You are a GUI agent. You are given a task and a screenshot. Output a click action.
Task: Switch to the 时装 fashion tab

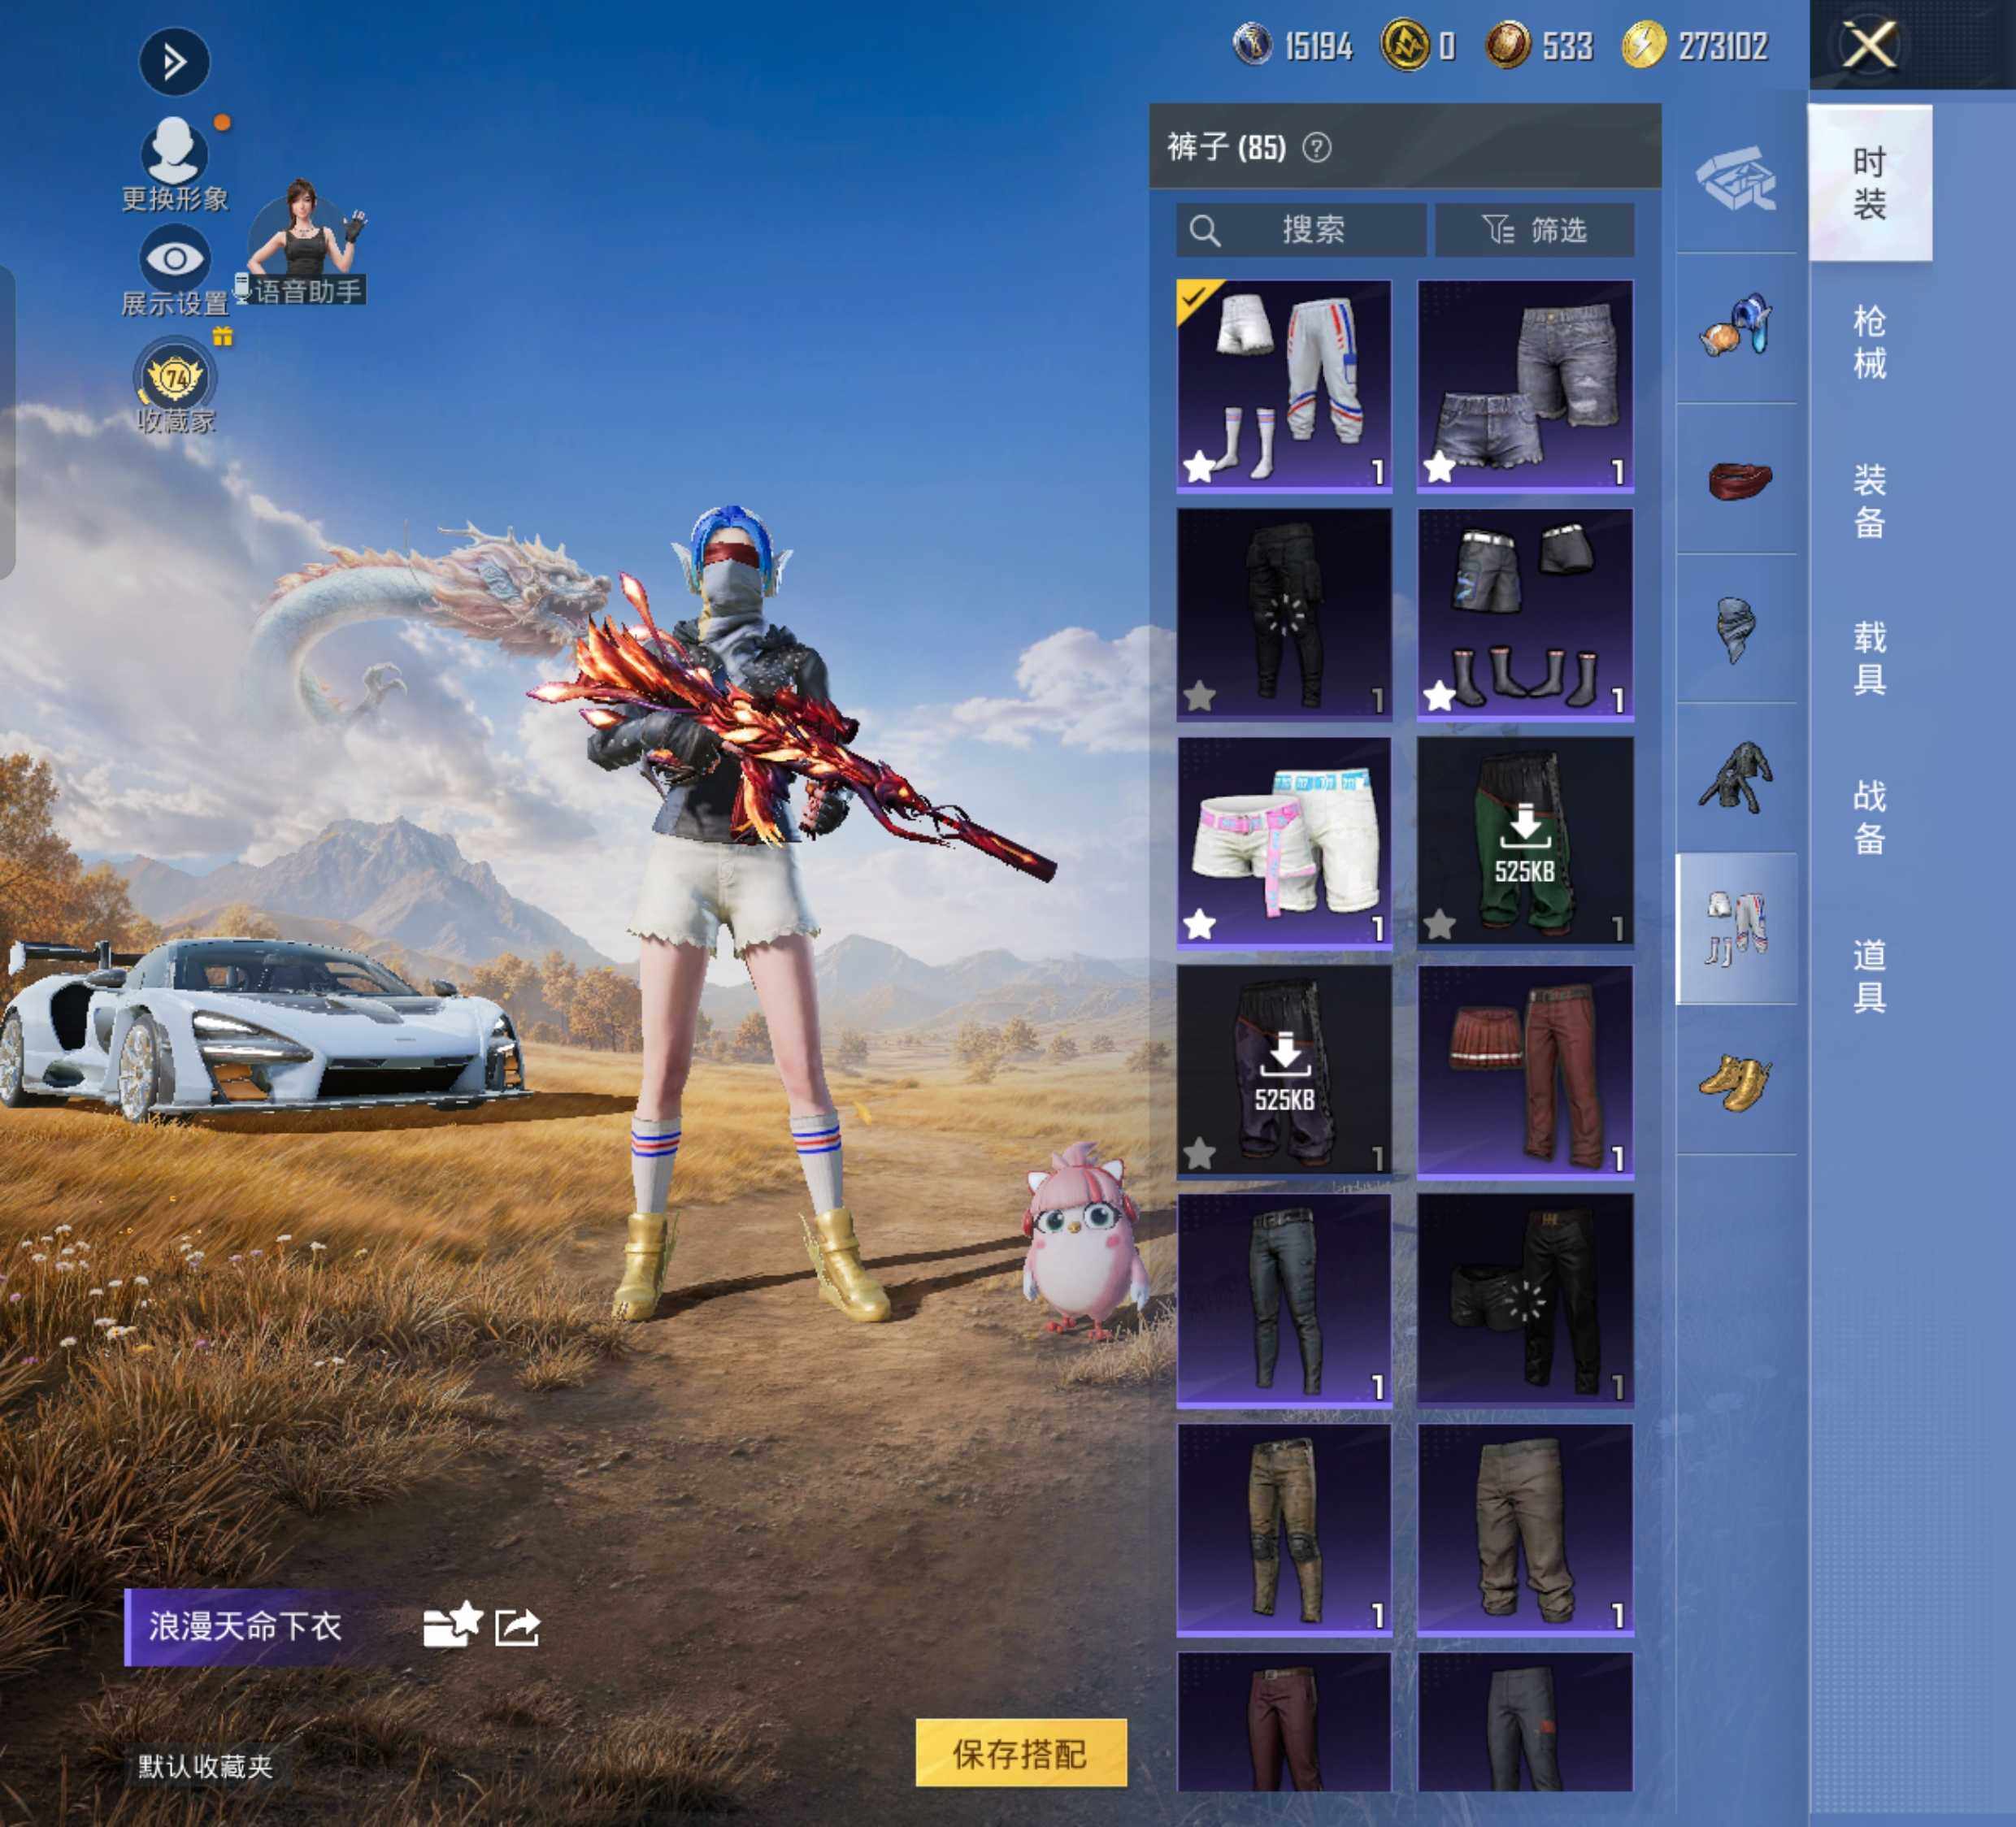coord(1869,183)
